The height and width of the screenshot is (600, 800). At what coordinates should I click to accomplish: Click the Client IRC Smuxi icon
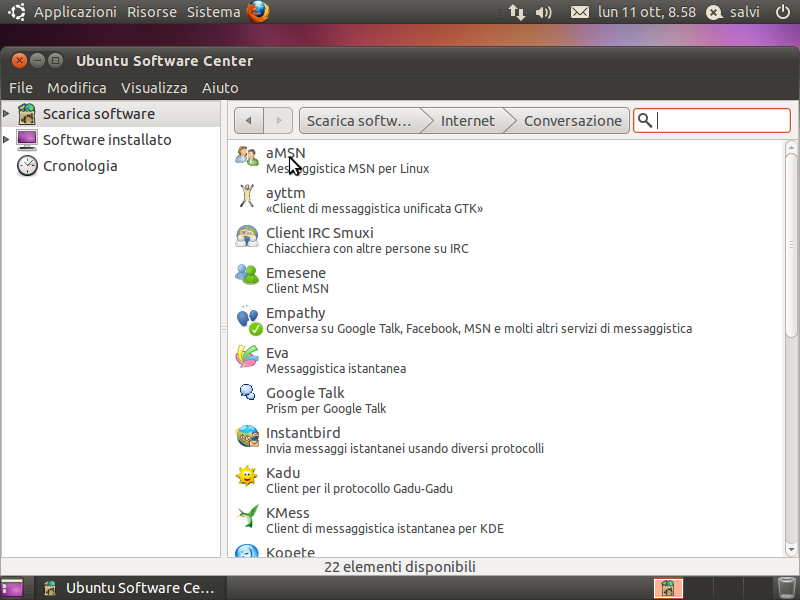(x=247, y=236)
